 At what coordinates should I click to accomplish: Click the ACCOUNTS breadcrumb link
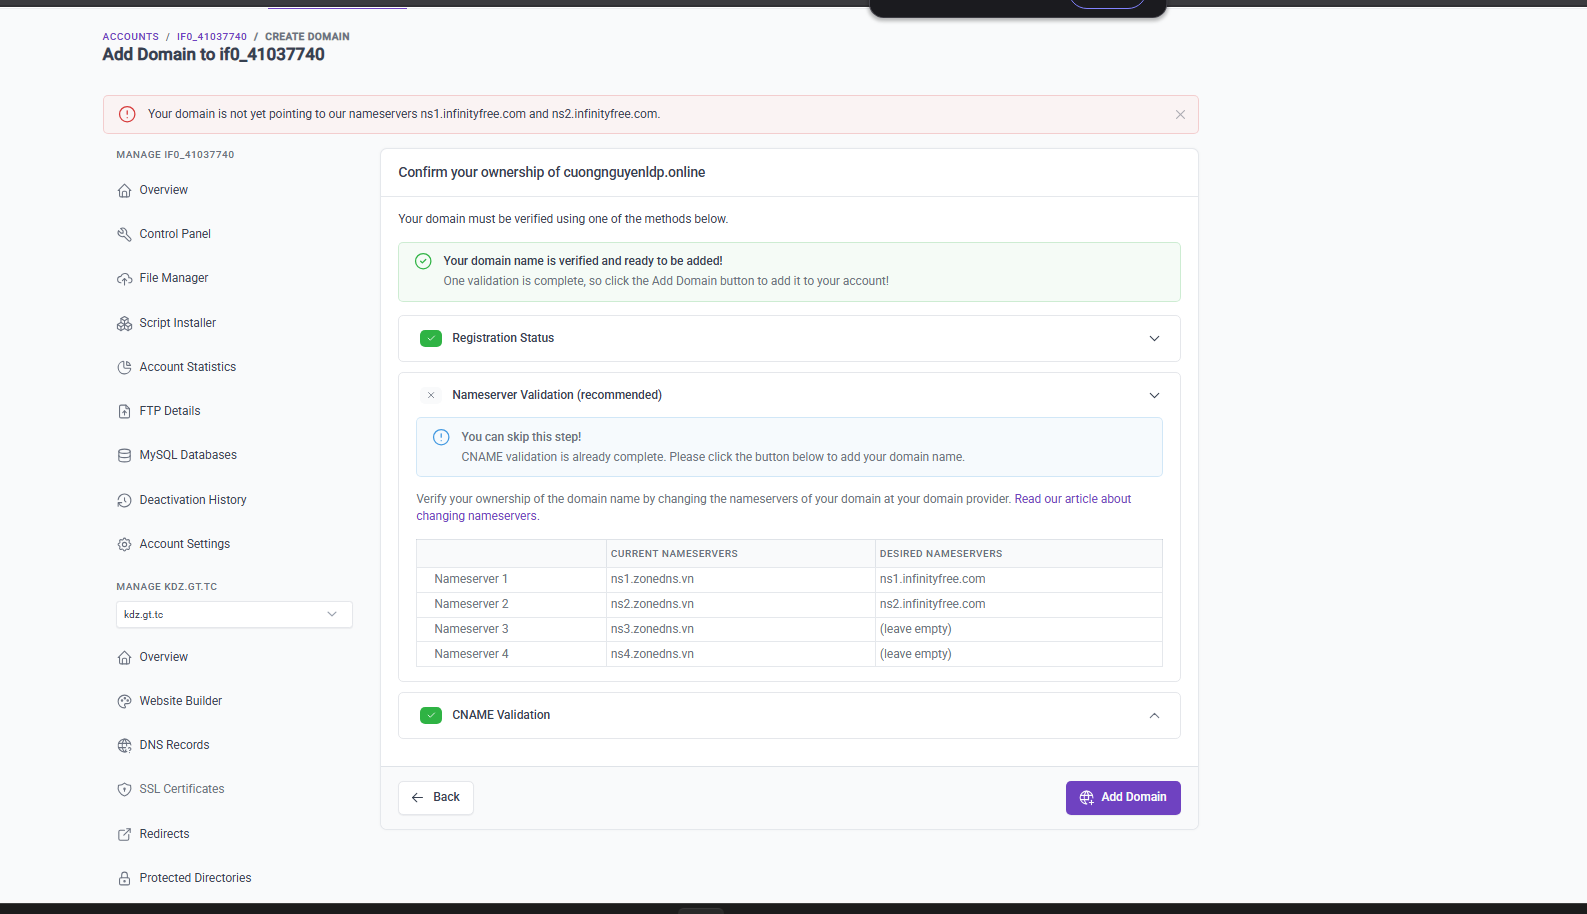[130, 37]
